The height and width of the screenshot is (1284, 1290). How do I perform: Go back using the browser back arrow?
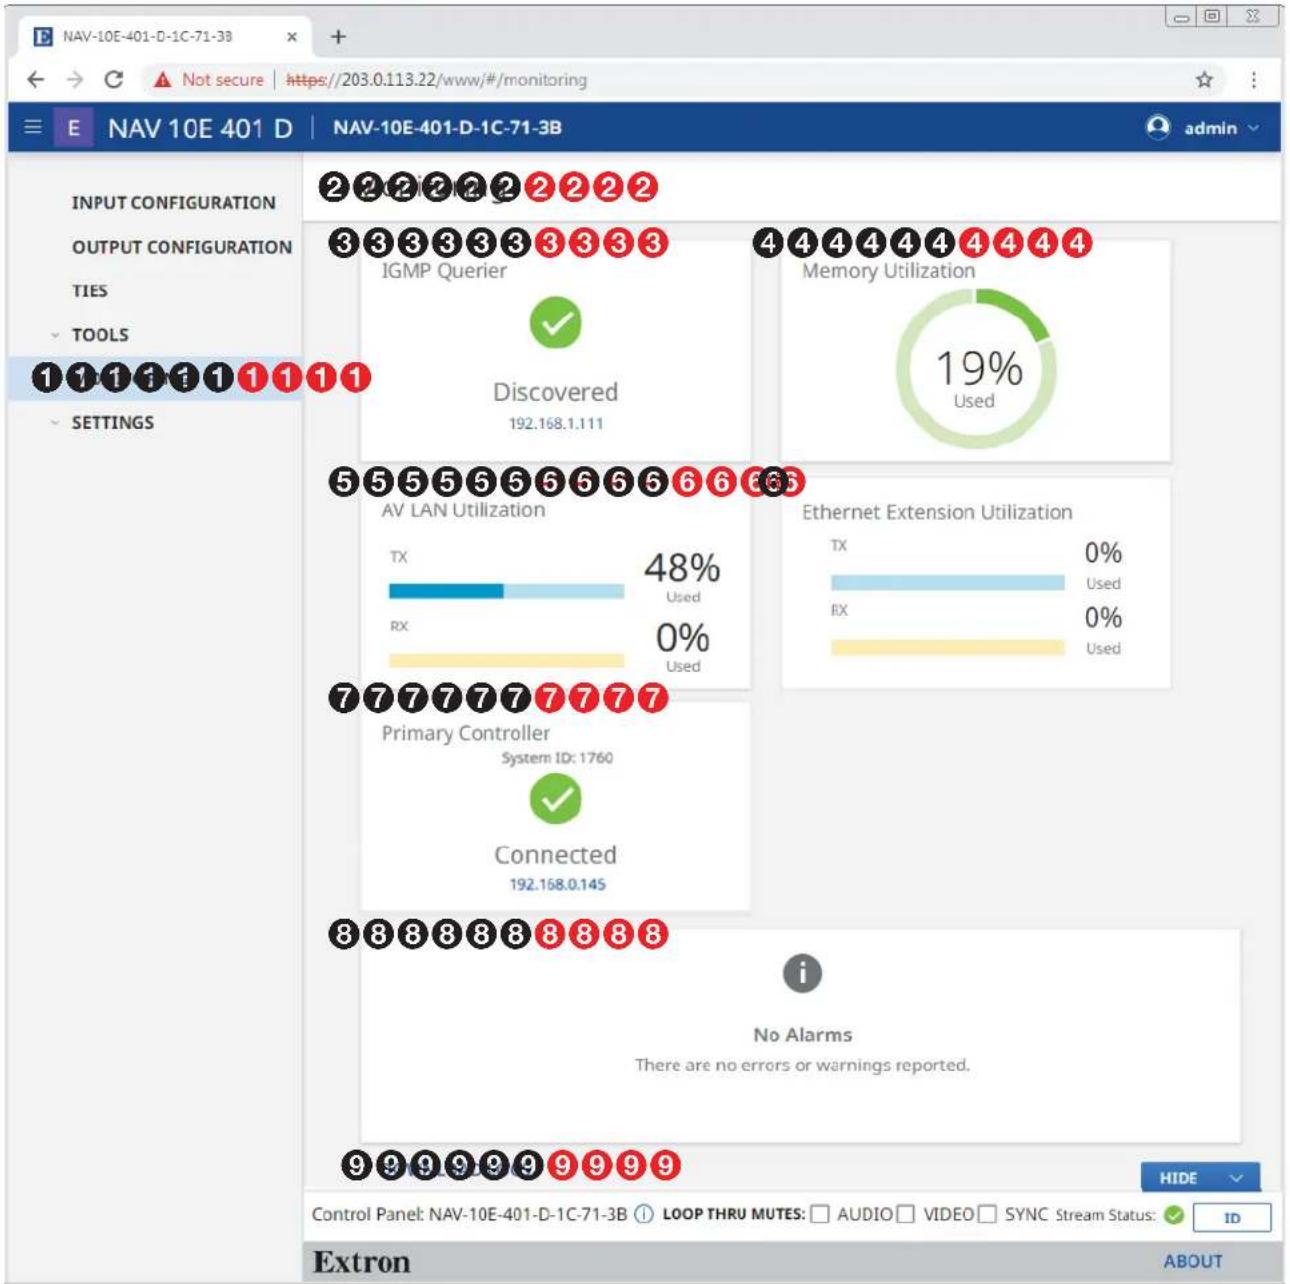(x=36, y=79)
